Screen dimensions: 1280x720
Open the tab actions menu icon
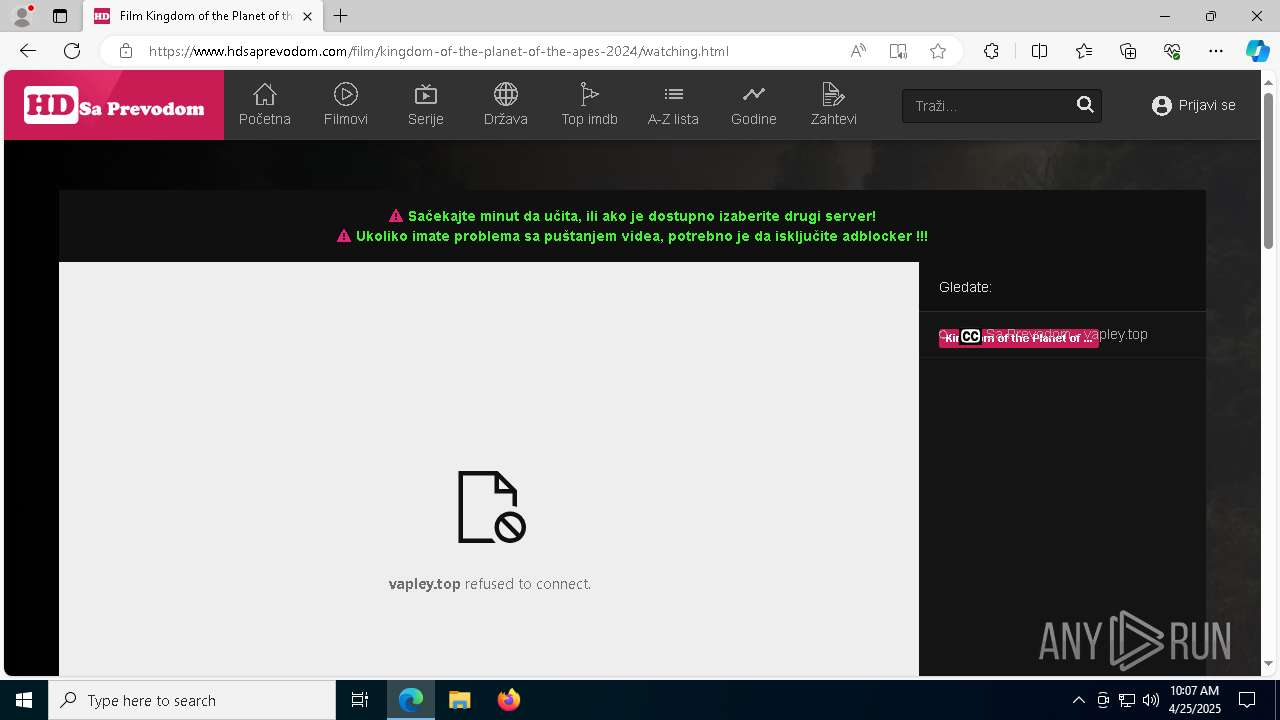pyautogui.click(x=60, y=16)
